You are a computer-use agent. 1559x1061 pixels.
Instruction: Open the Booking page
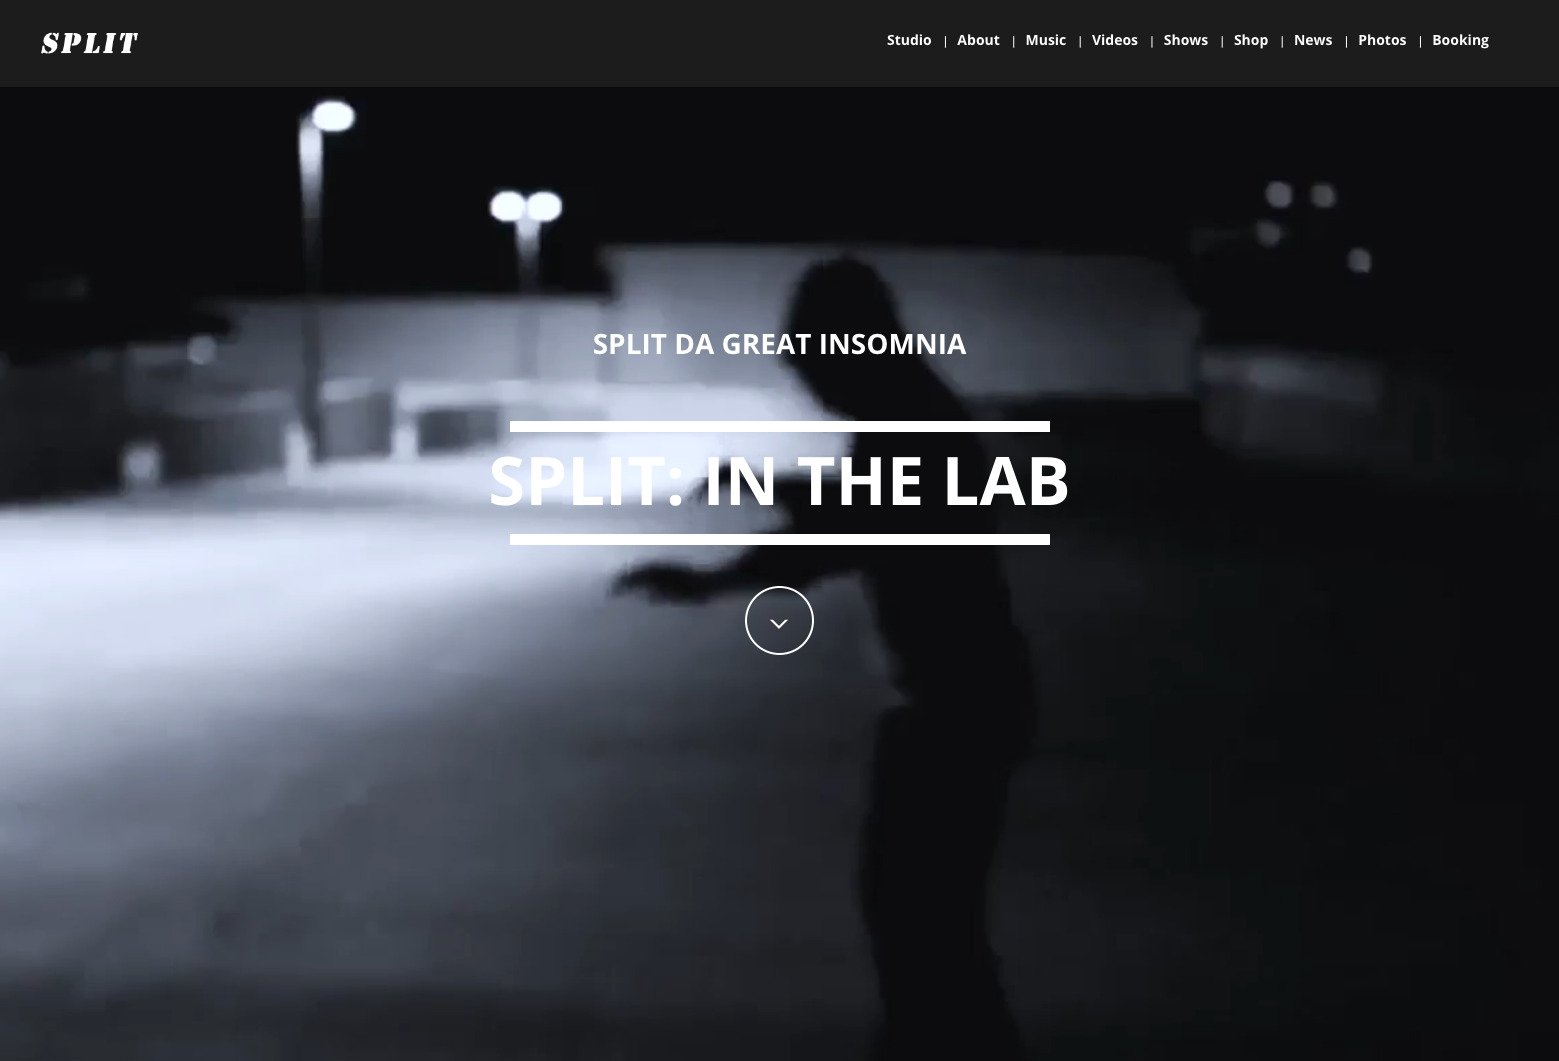click(x=1460, y=40)
